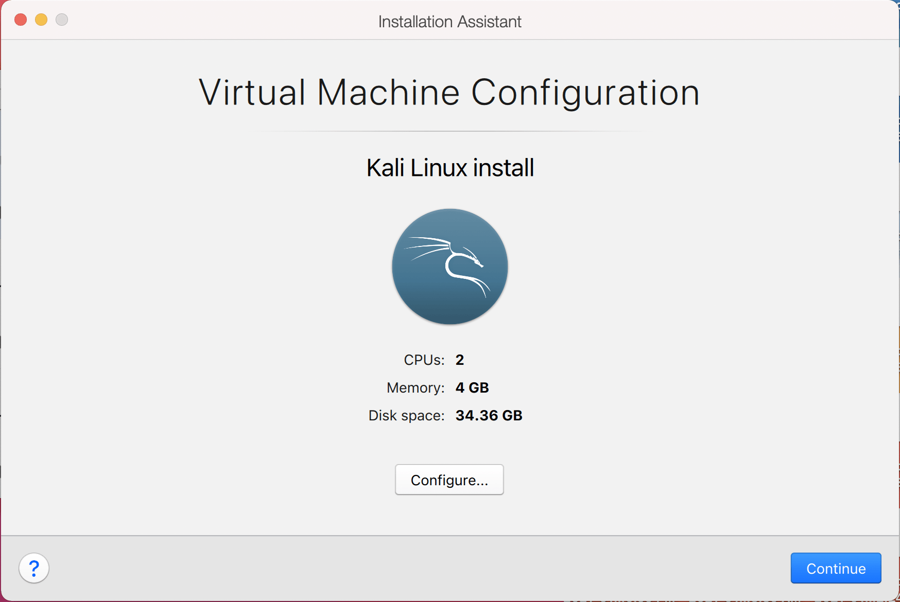Click the CPUs label
Viewport: 900px width, 602px height.
coord(424,360)
